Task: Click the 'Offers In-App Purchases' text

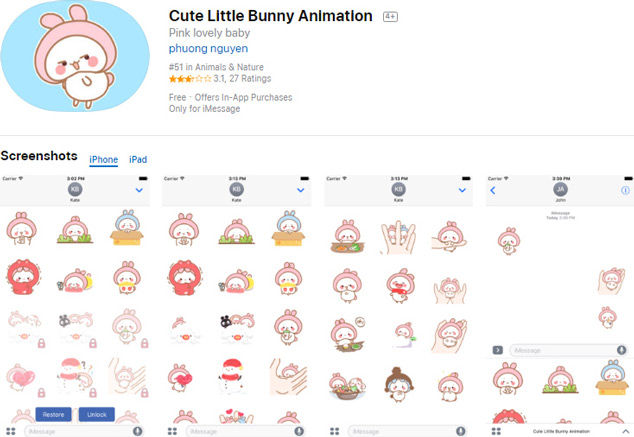Action: click(x=243, y=97)
